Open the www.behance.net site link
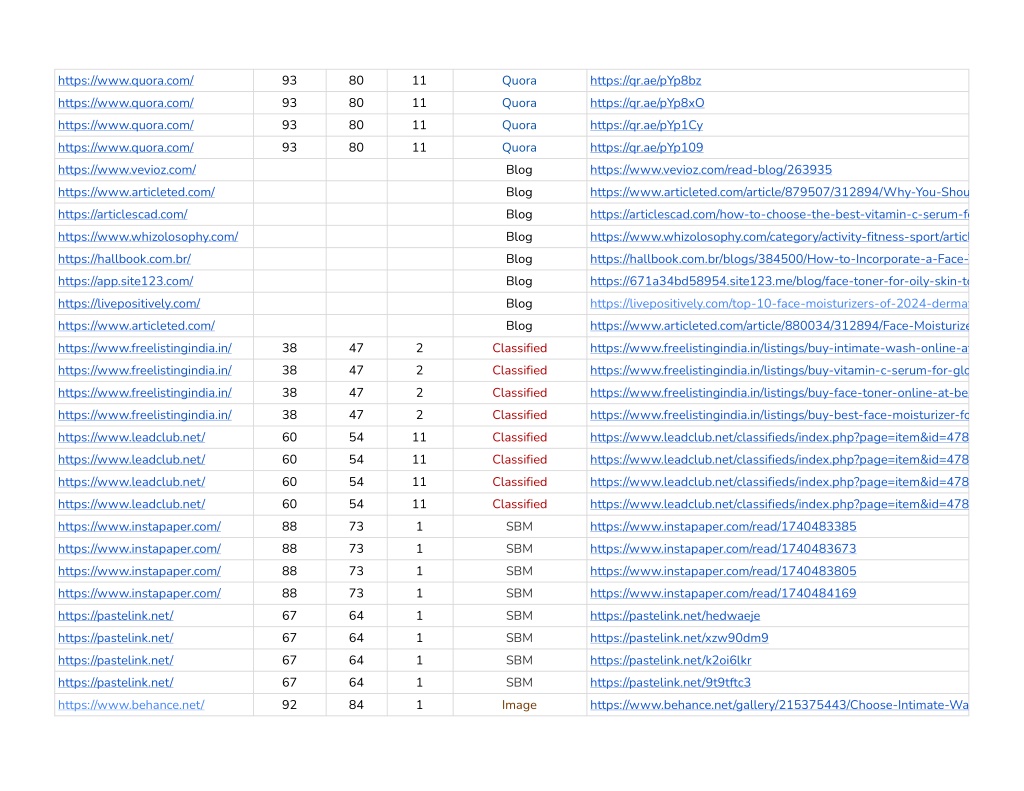Viewport: 1024px width, 791px height. pyautogui.click(x=131, y=704)
